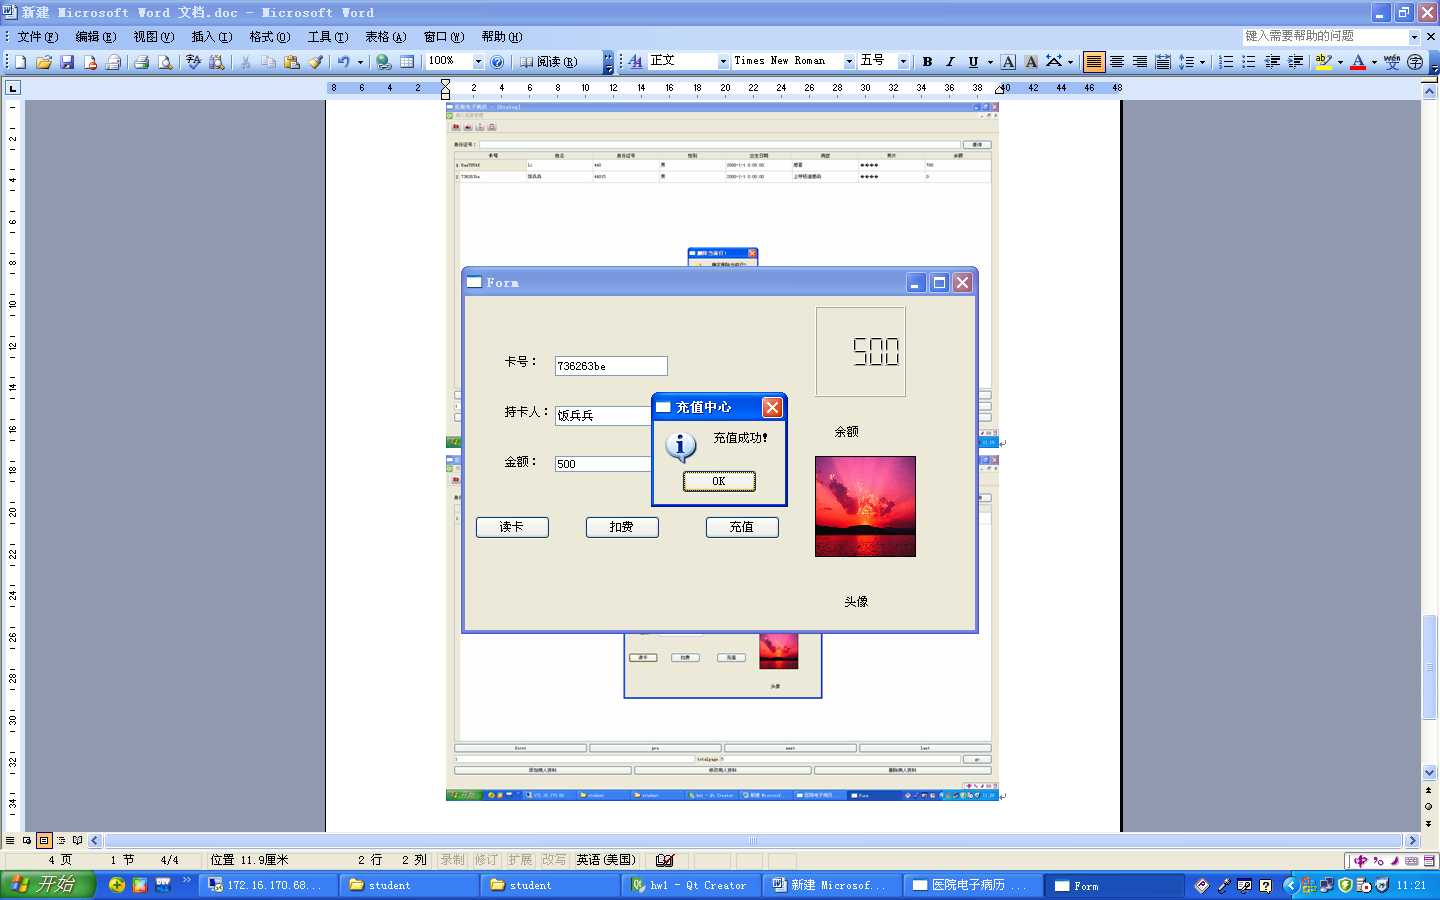Open underline style dropdown arrow
Screen dimensions: 1440x900
[990, 62]
